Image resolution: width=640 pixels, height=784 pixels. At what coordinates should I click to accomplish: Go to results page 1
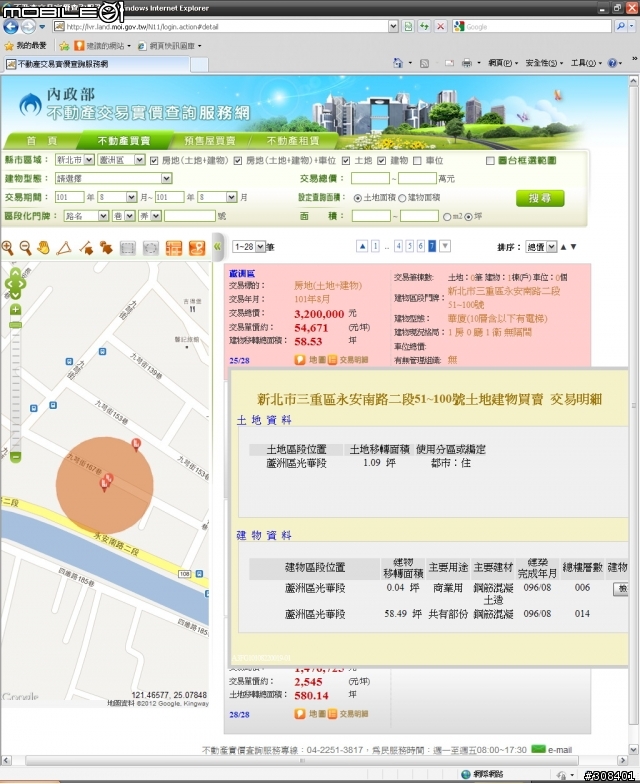[x=375, y=246]
